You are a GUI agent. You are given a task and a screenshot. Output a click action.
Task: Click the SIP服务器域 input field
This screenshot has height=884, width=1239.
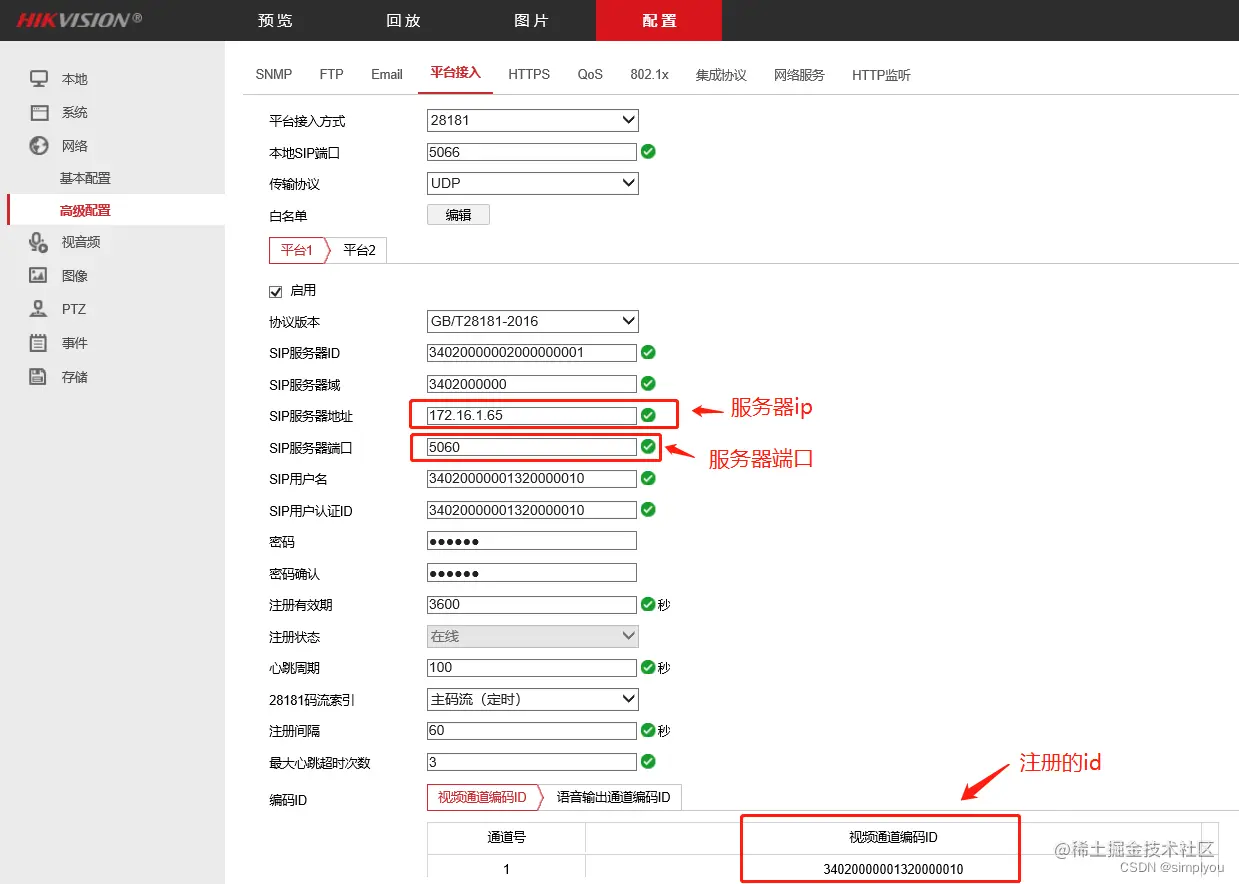coord(532,384)
